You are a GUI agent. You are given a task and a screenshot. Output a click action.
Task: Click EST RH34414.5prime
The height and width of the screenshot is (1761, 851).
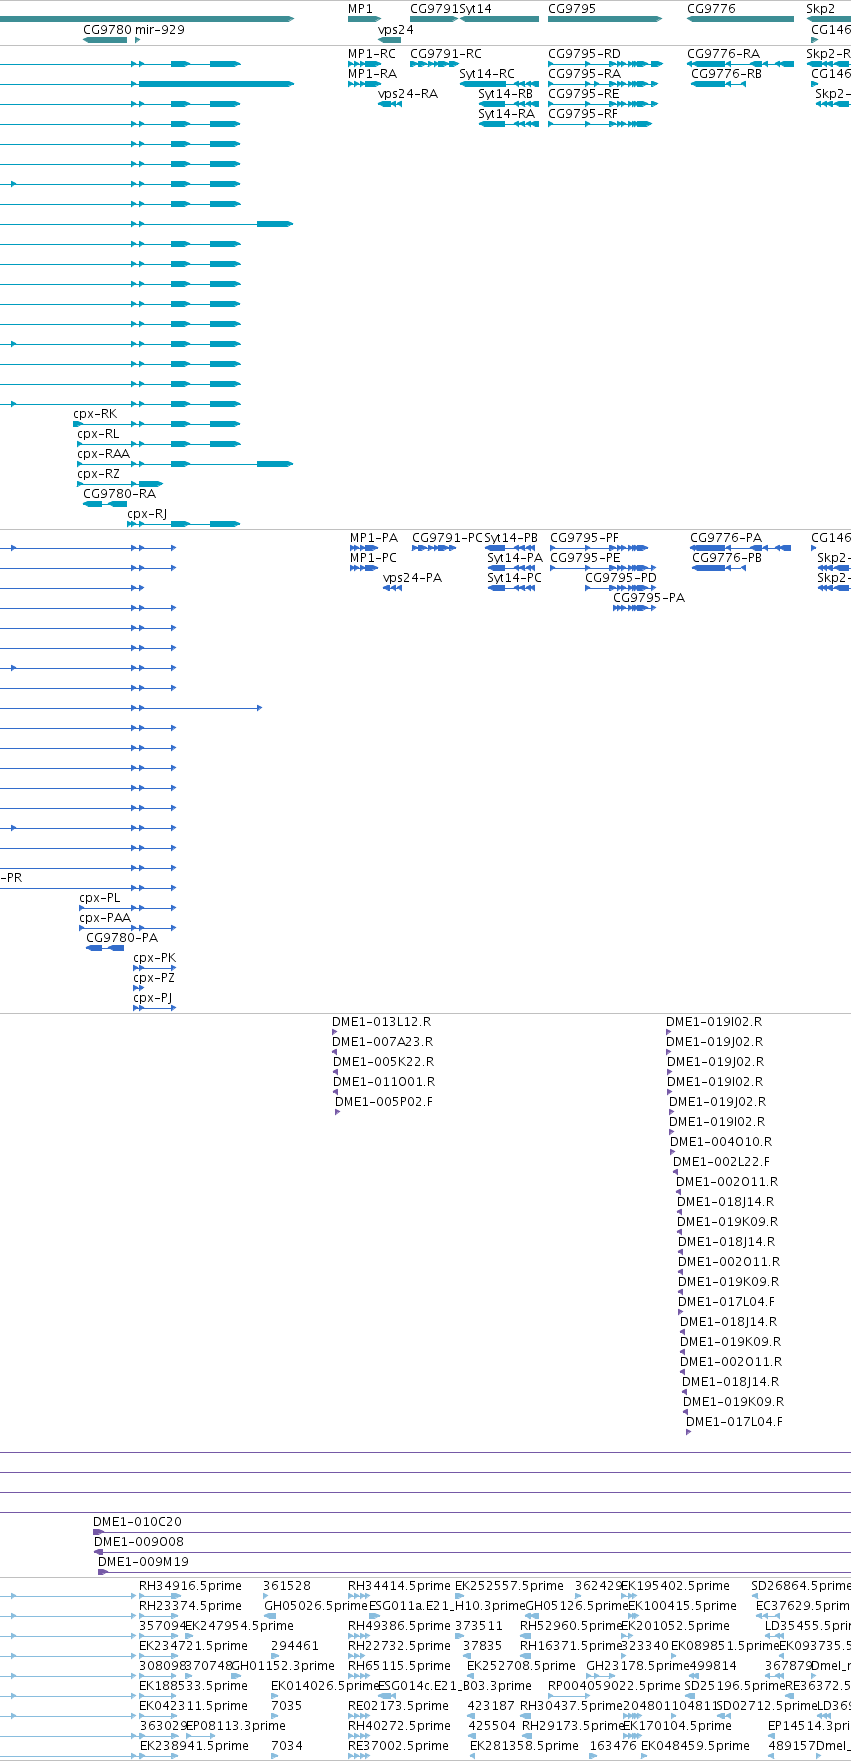(x=399, y=1586)
